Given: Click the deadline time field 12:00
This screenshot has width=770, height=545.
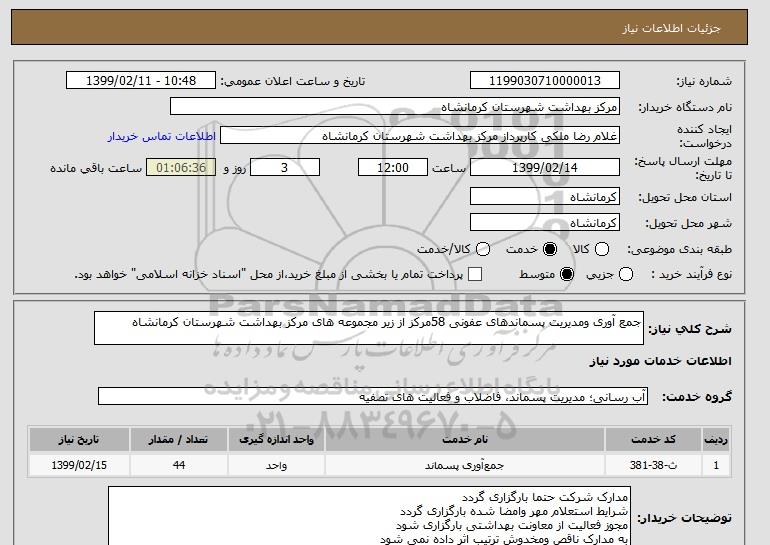Looking at the screenshot, I should [x=393, y=167].
